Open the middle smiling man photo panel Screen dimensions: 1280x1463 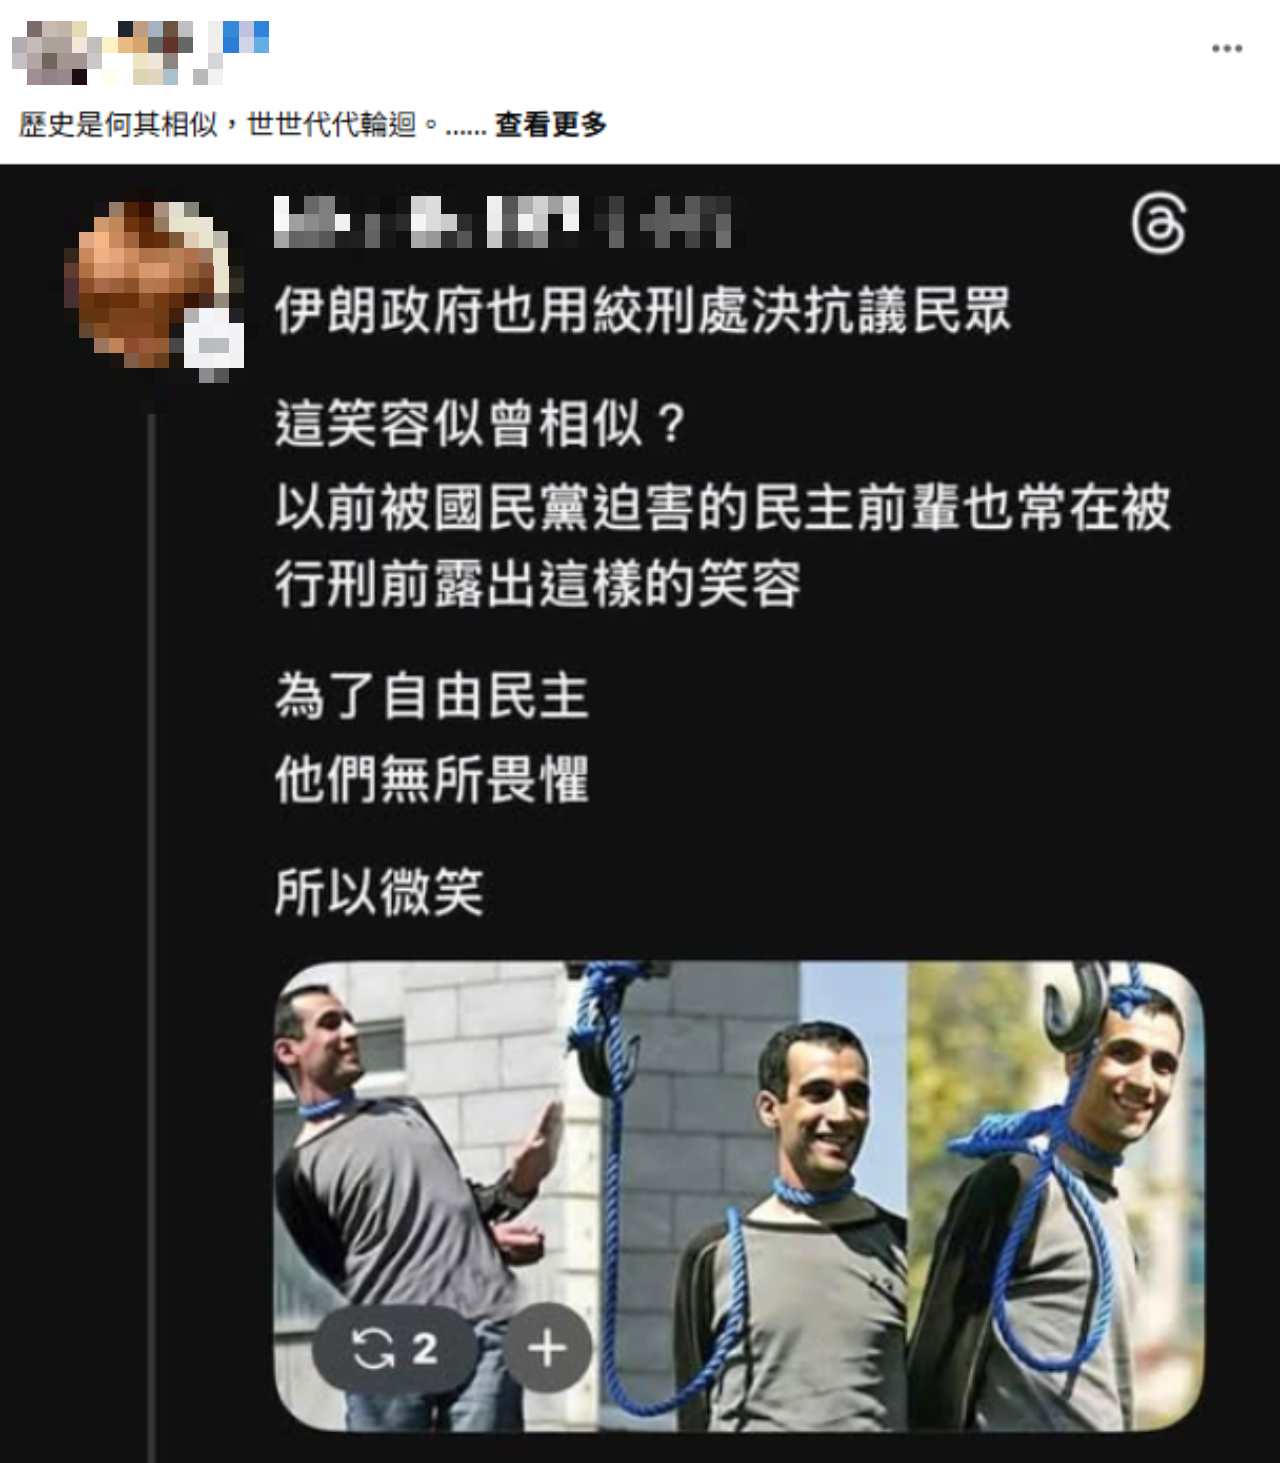coord(753,1196)
